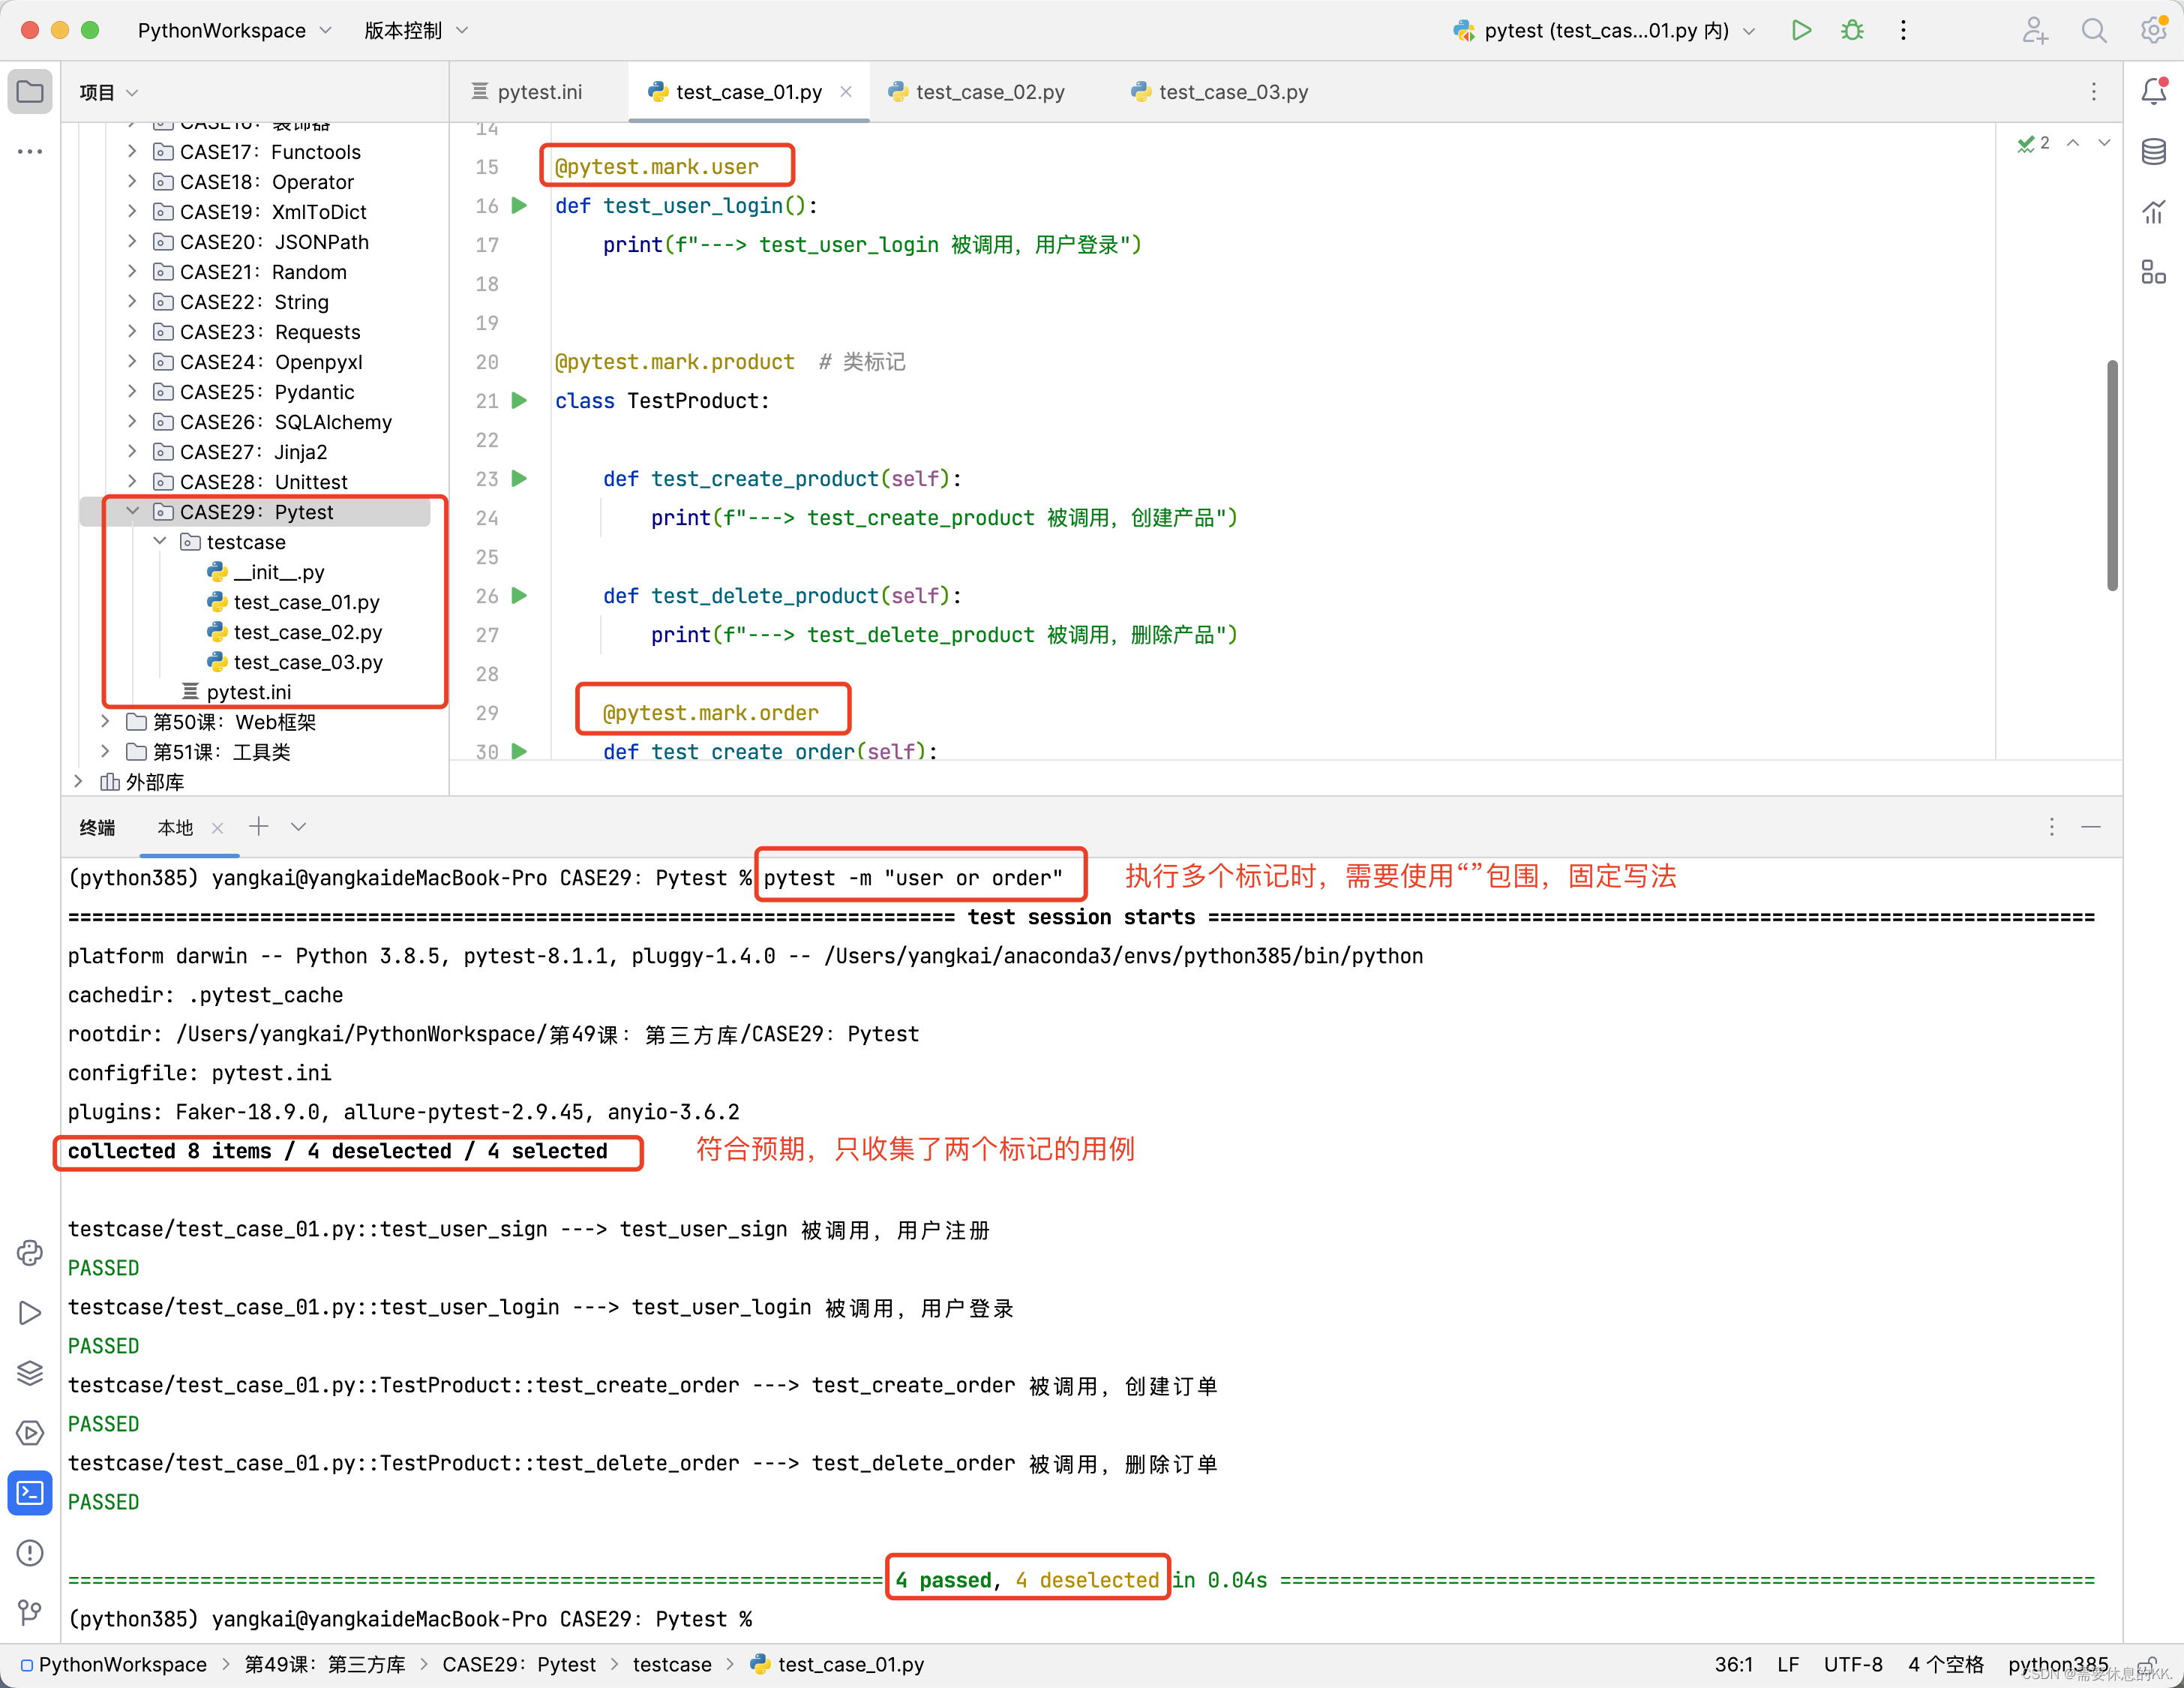Open the code with me user icon
2184x1688 pixels.
tap(2035, 31)
